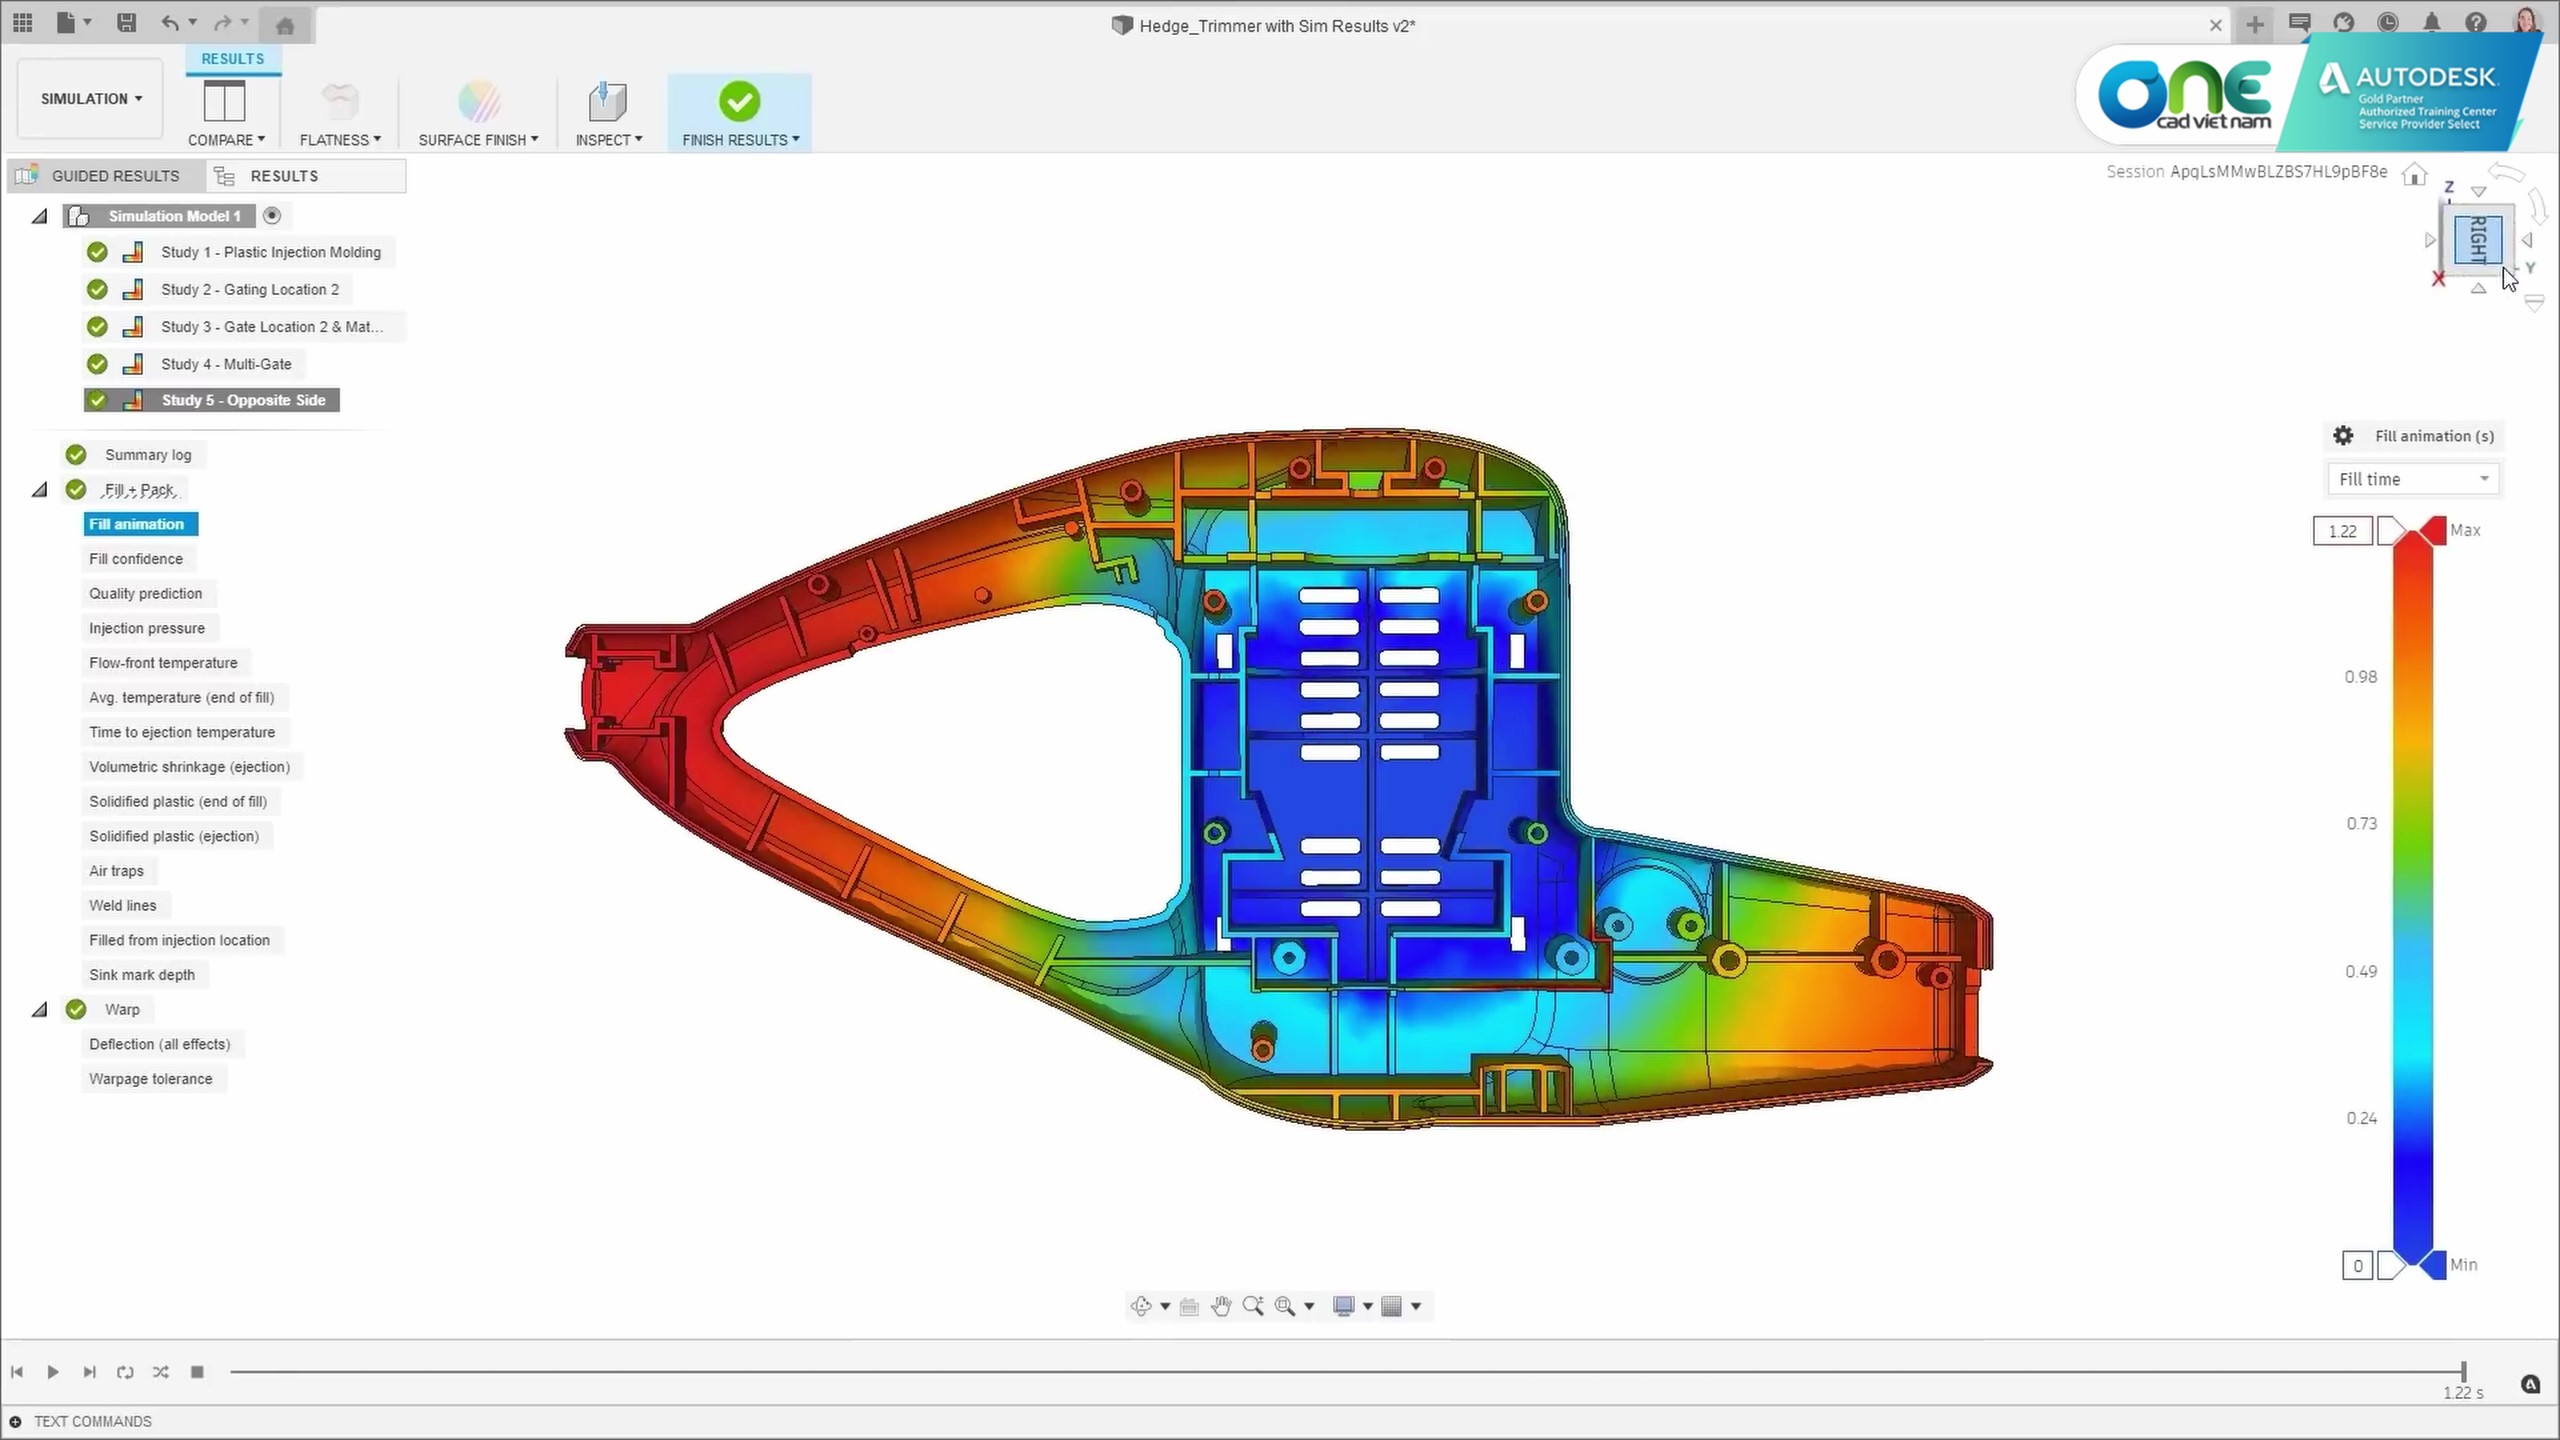Viewport: 2560px width, 1440px height.
Task: Open the Finish Results dropdown menu
Action: tap(741, 140)
